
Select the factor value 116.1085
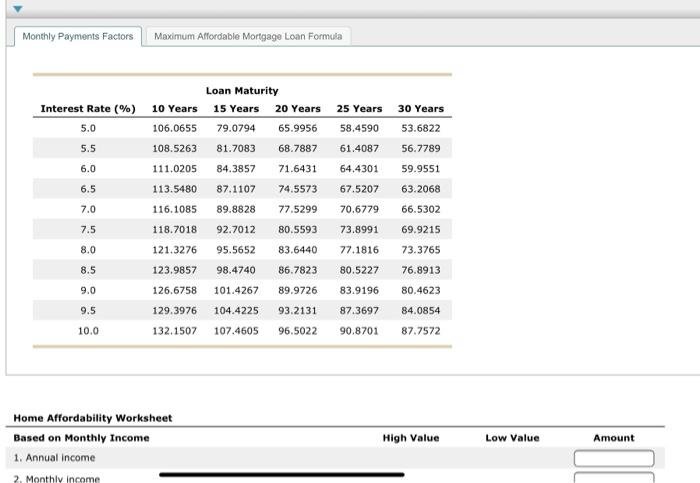(175, 209)
